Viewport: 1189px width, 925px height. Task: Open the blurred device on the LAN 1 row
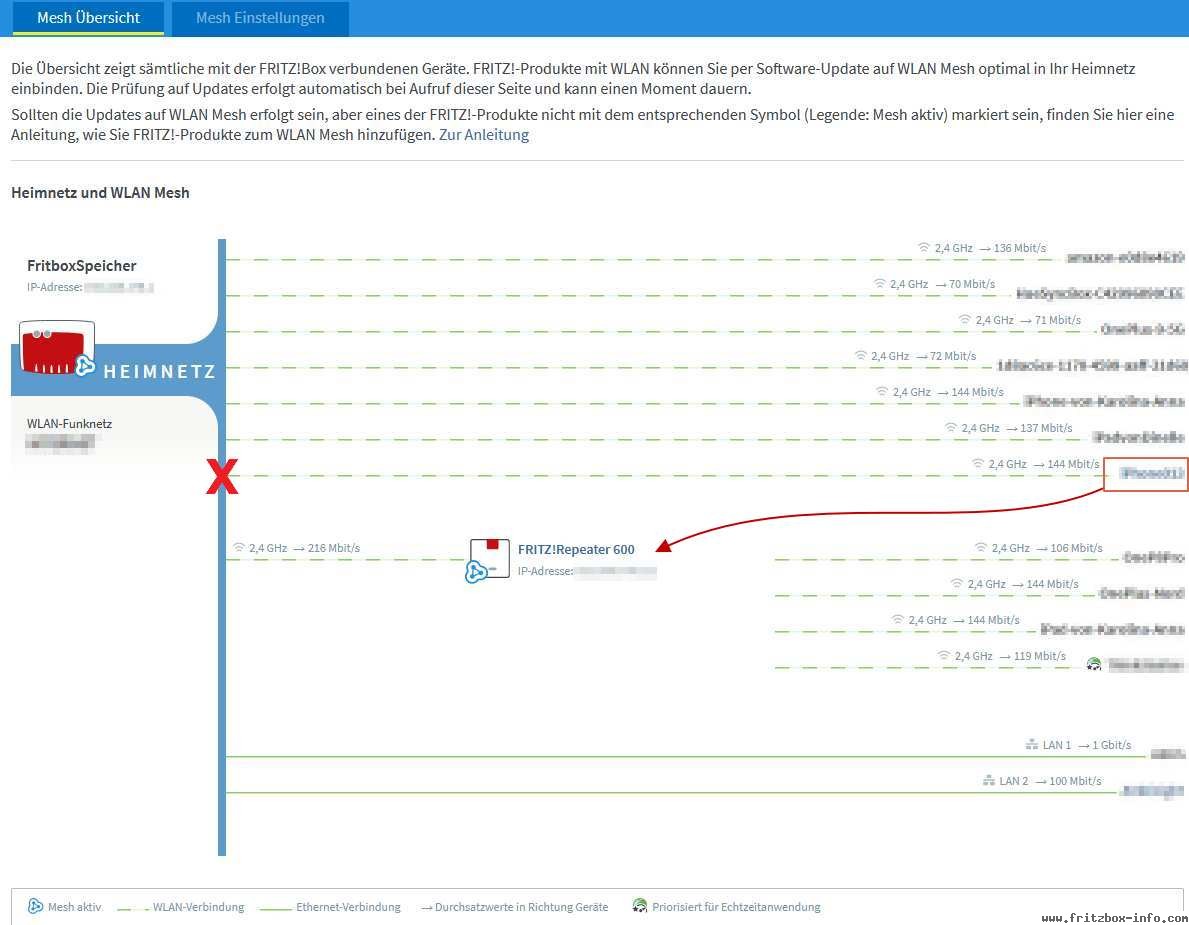[1168, 754]
